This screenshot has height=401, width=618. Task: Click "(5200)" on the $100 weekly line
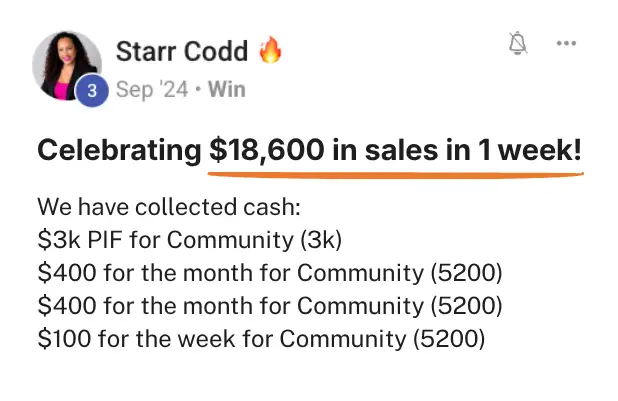(449, 338)
